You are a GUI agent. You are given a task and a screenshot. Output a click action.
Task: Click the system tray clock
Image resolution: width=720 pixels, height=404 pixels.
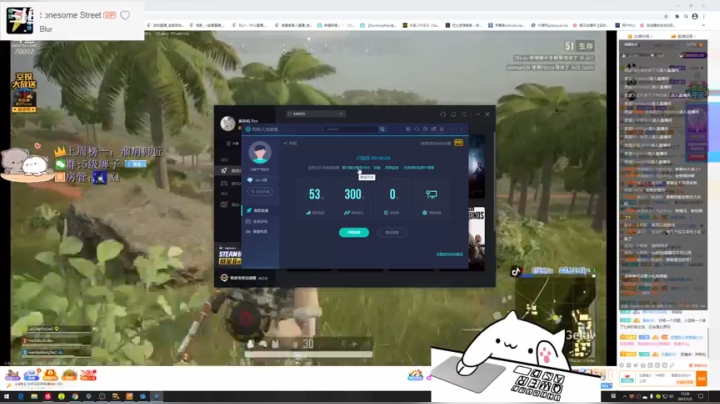pos(685,396)
